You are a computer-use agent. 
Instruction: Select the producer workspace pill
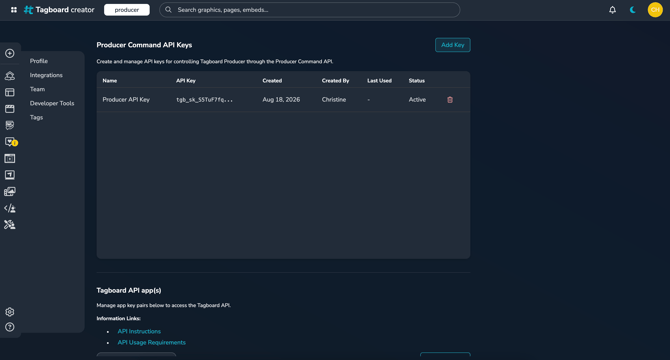[127, 10]
